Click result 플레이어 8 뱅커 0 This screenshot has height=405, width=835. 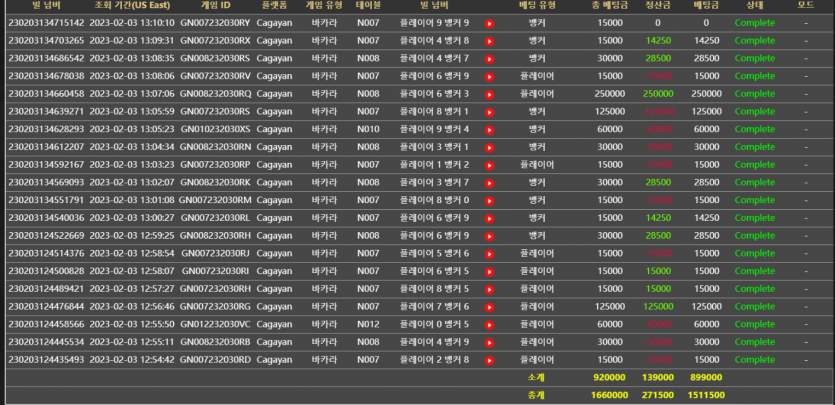pyautogui.click(x=435, y=200)
